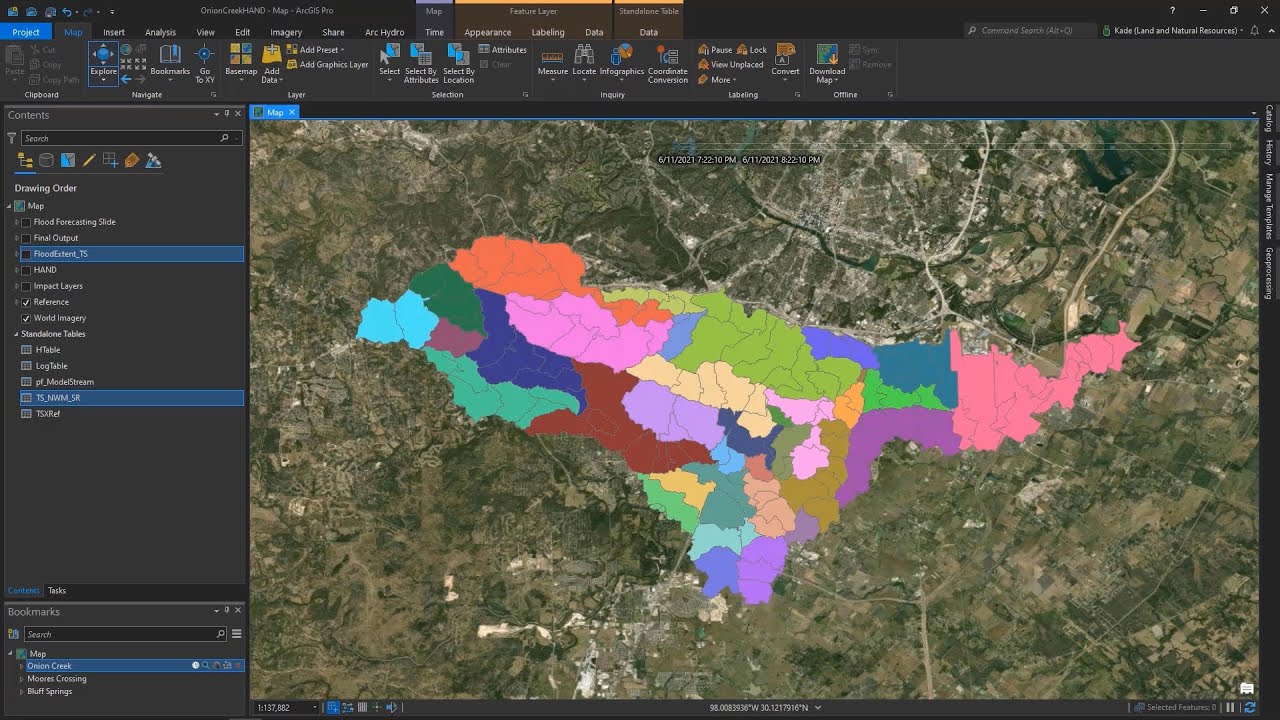Image resolution: width=1280 pixels, height=720 pixels.
Task: Turn on the FloodExtent_TS layer
Action: point(26,254)
